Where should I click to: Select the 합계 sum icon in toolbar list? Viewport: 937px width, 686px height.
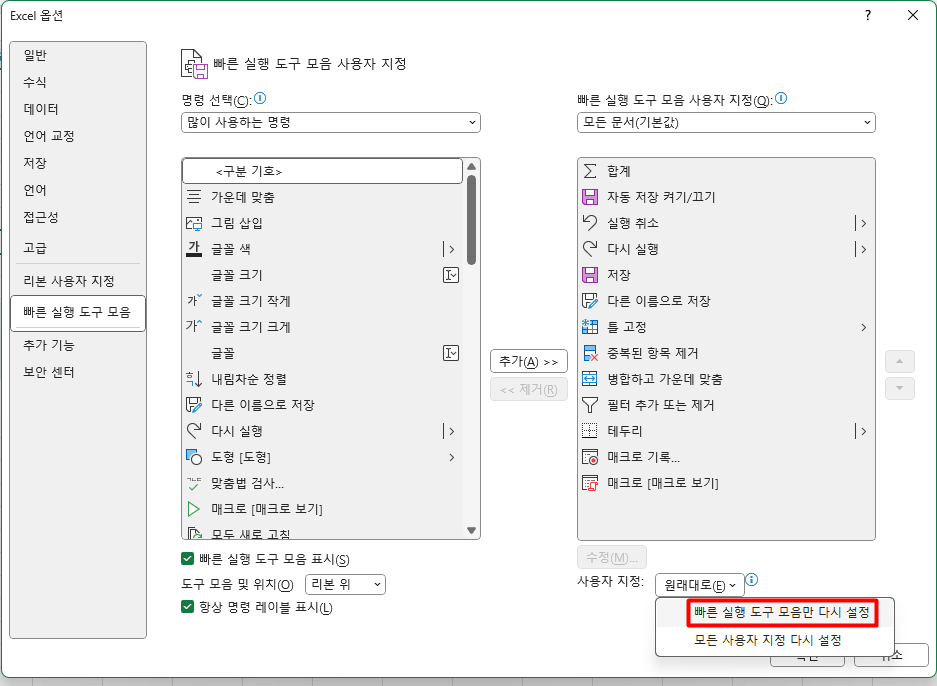coord(590,171)
